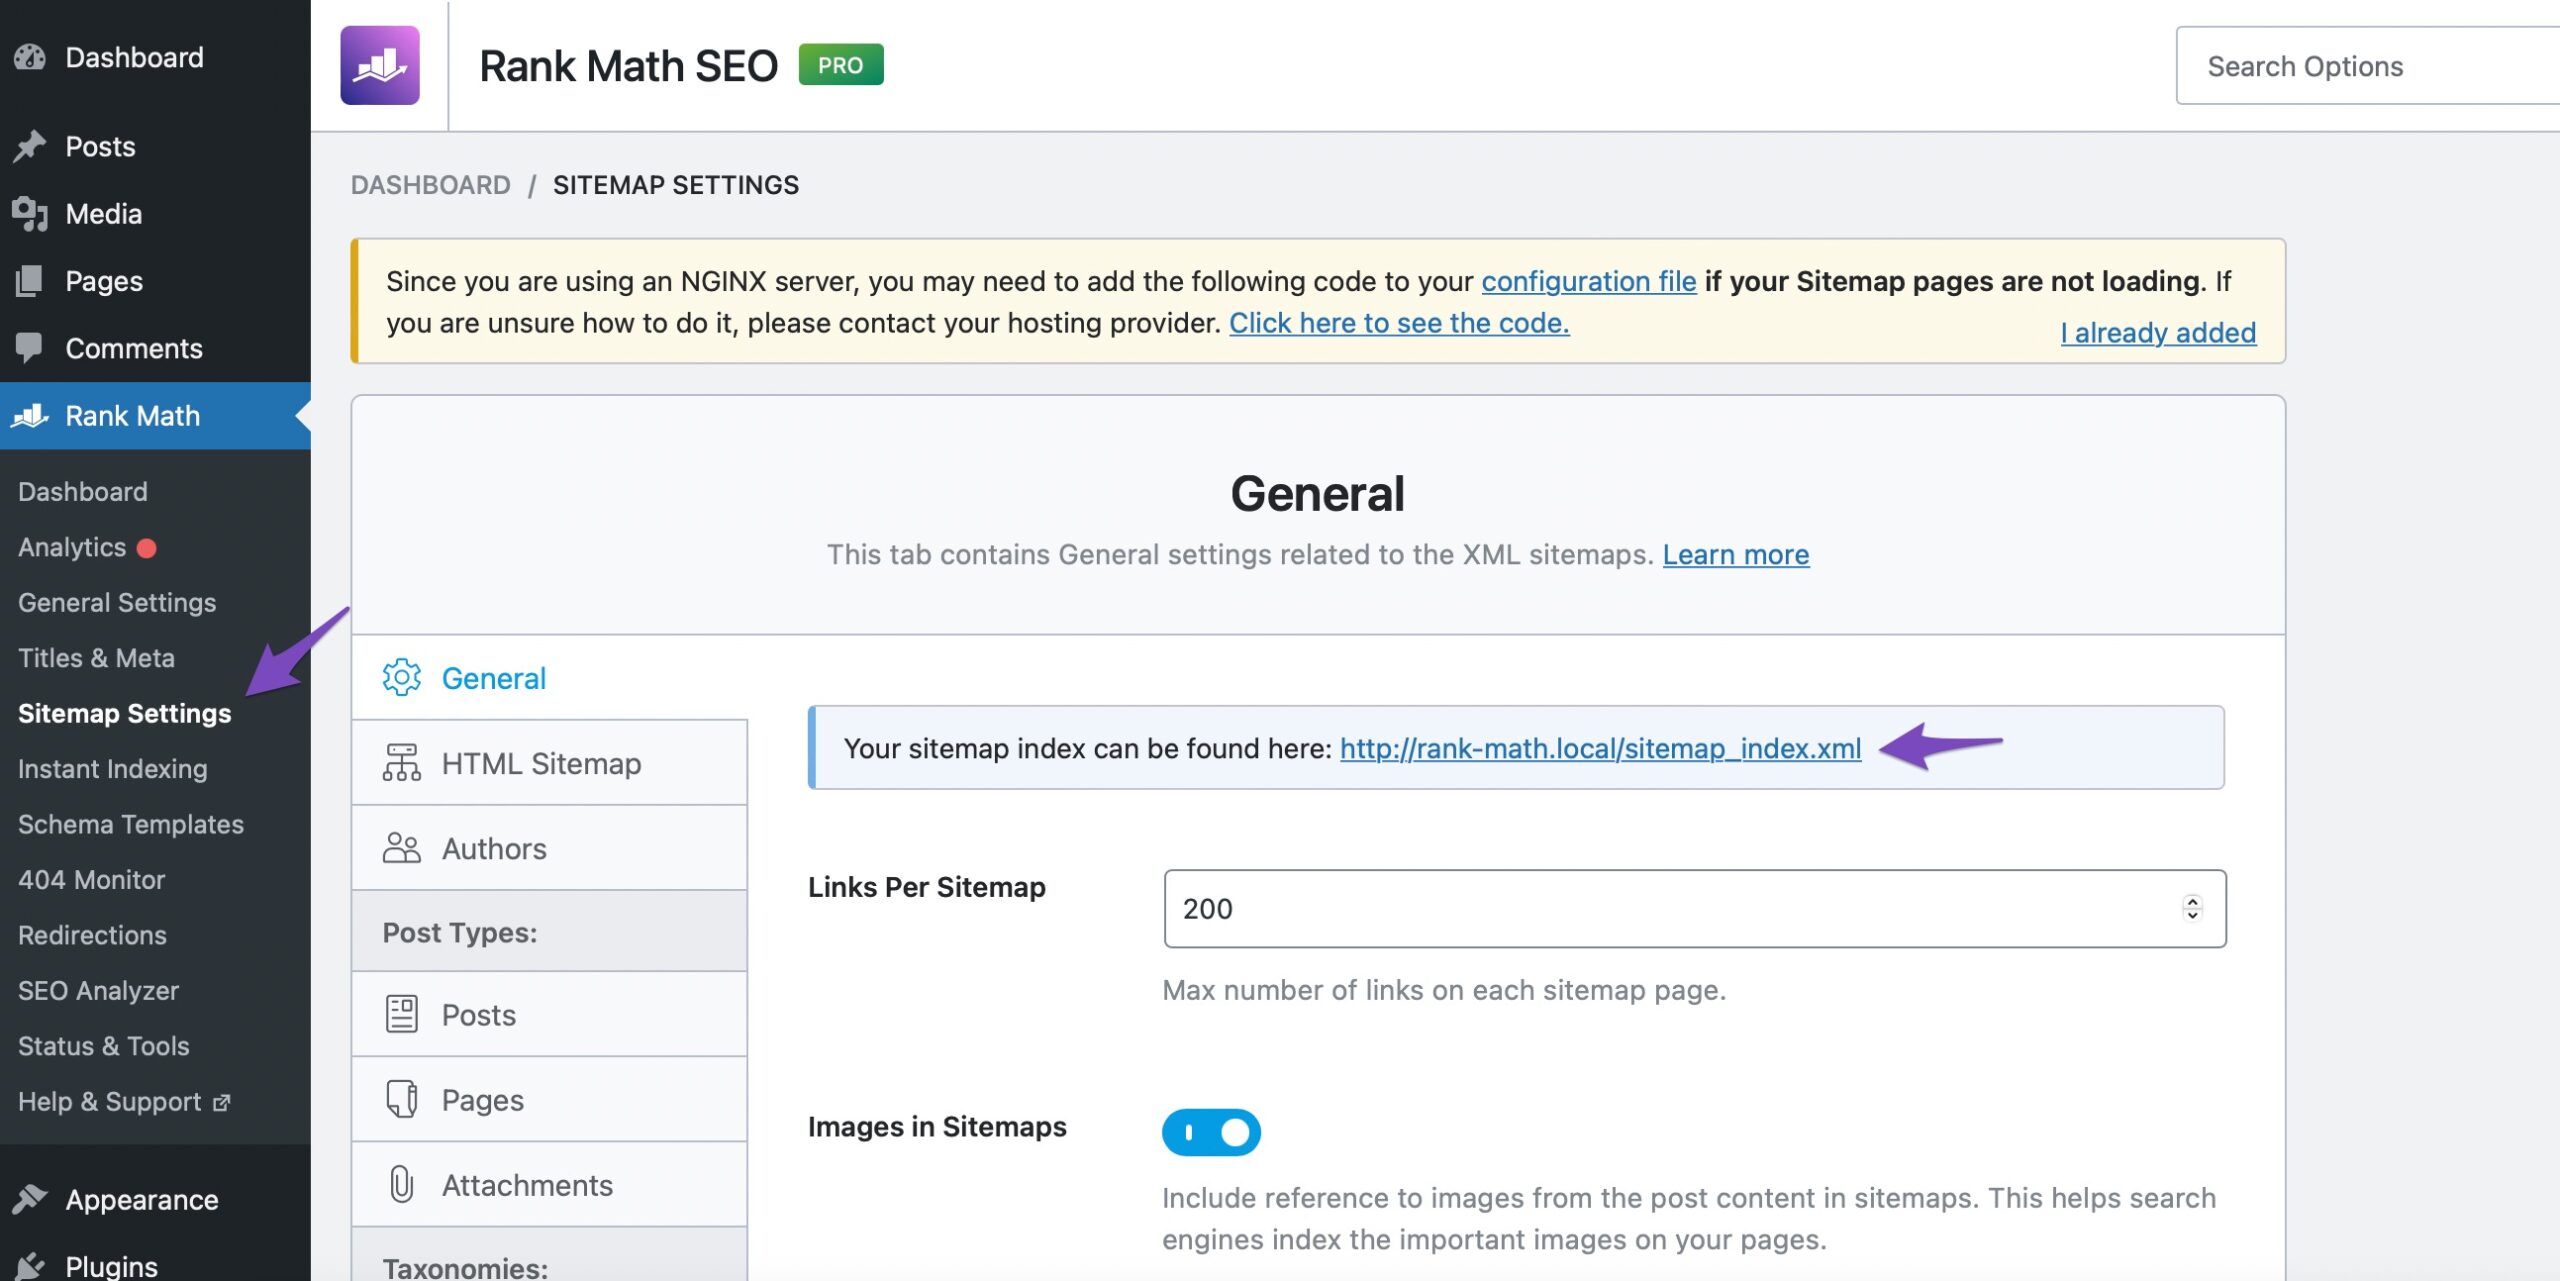
Task: Open Sitemap Settings submenu item
Action: tap(124, 713)
